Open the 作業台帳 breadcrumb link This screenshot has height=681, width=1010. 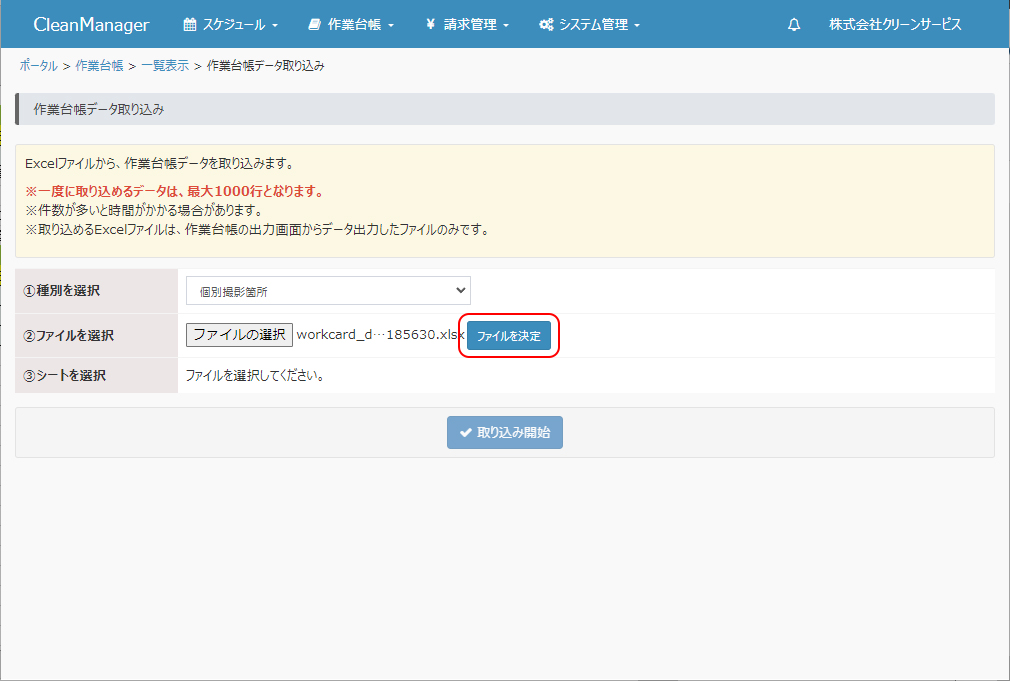click(99, 66)
